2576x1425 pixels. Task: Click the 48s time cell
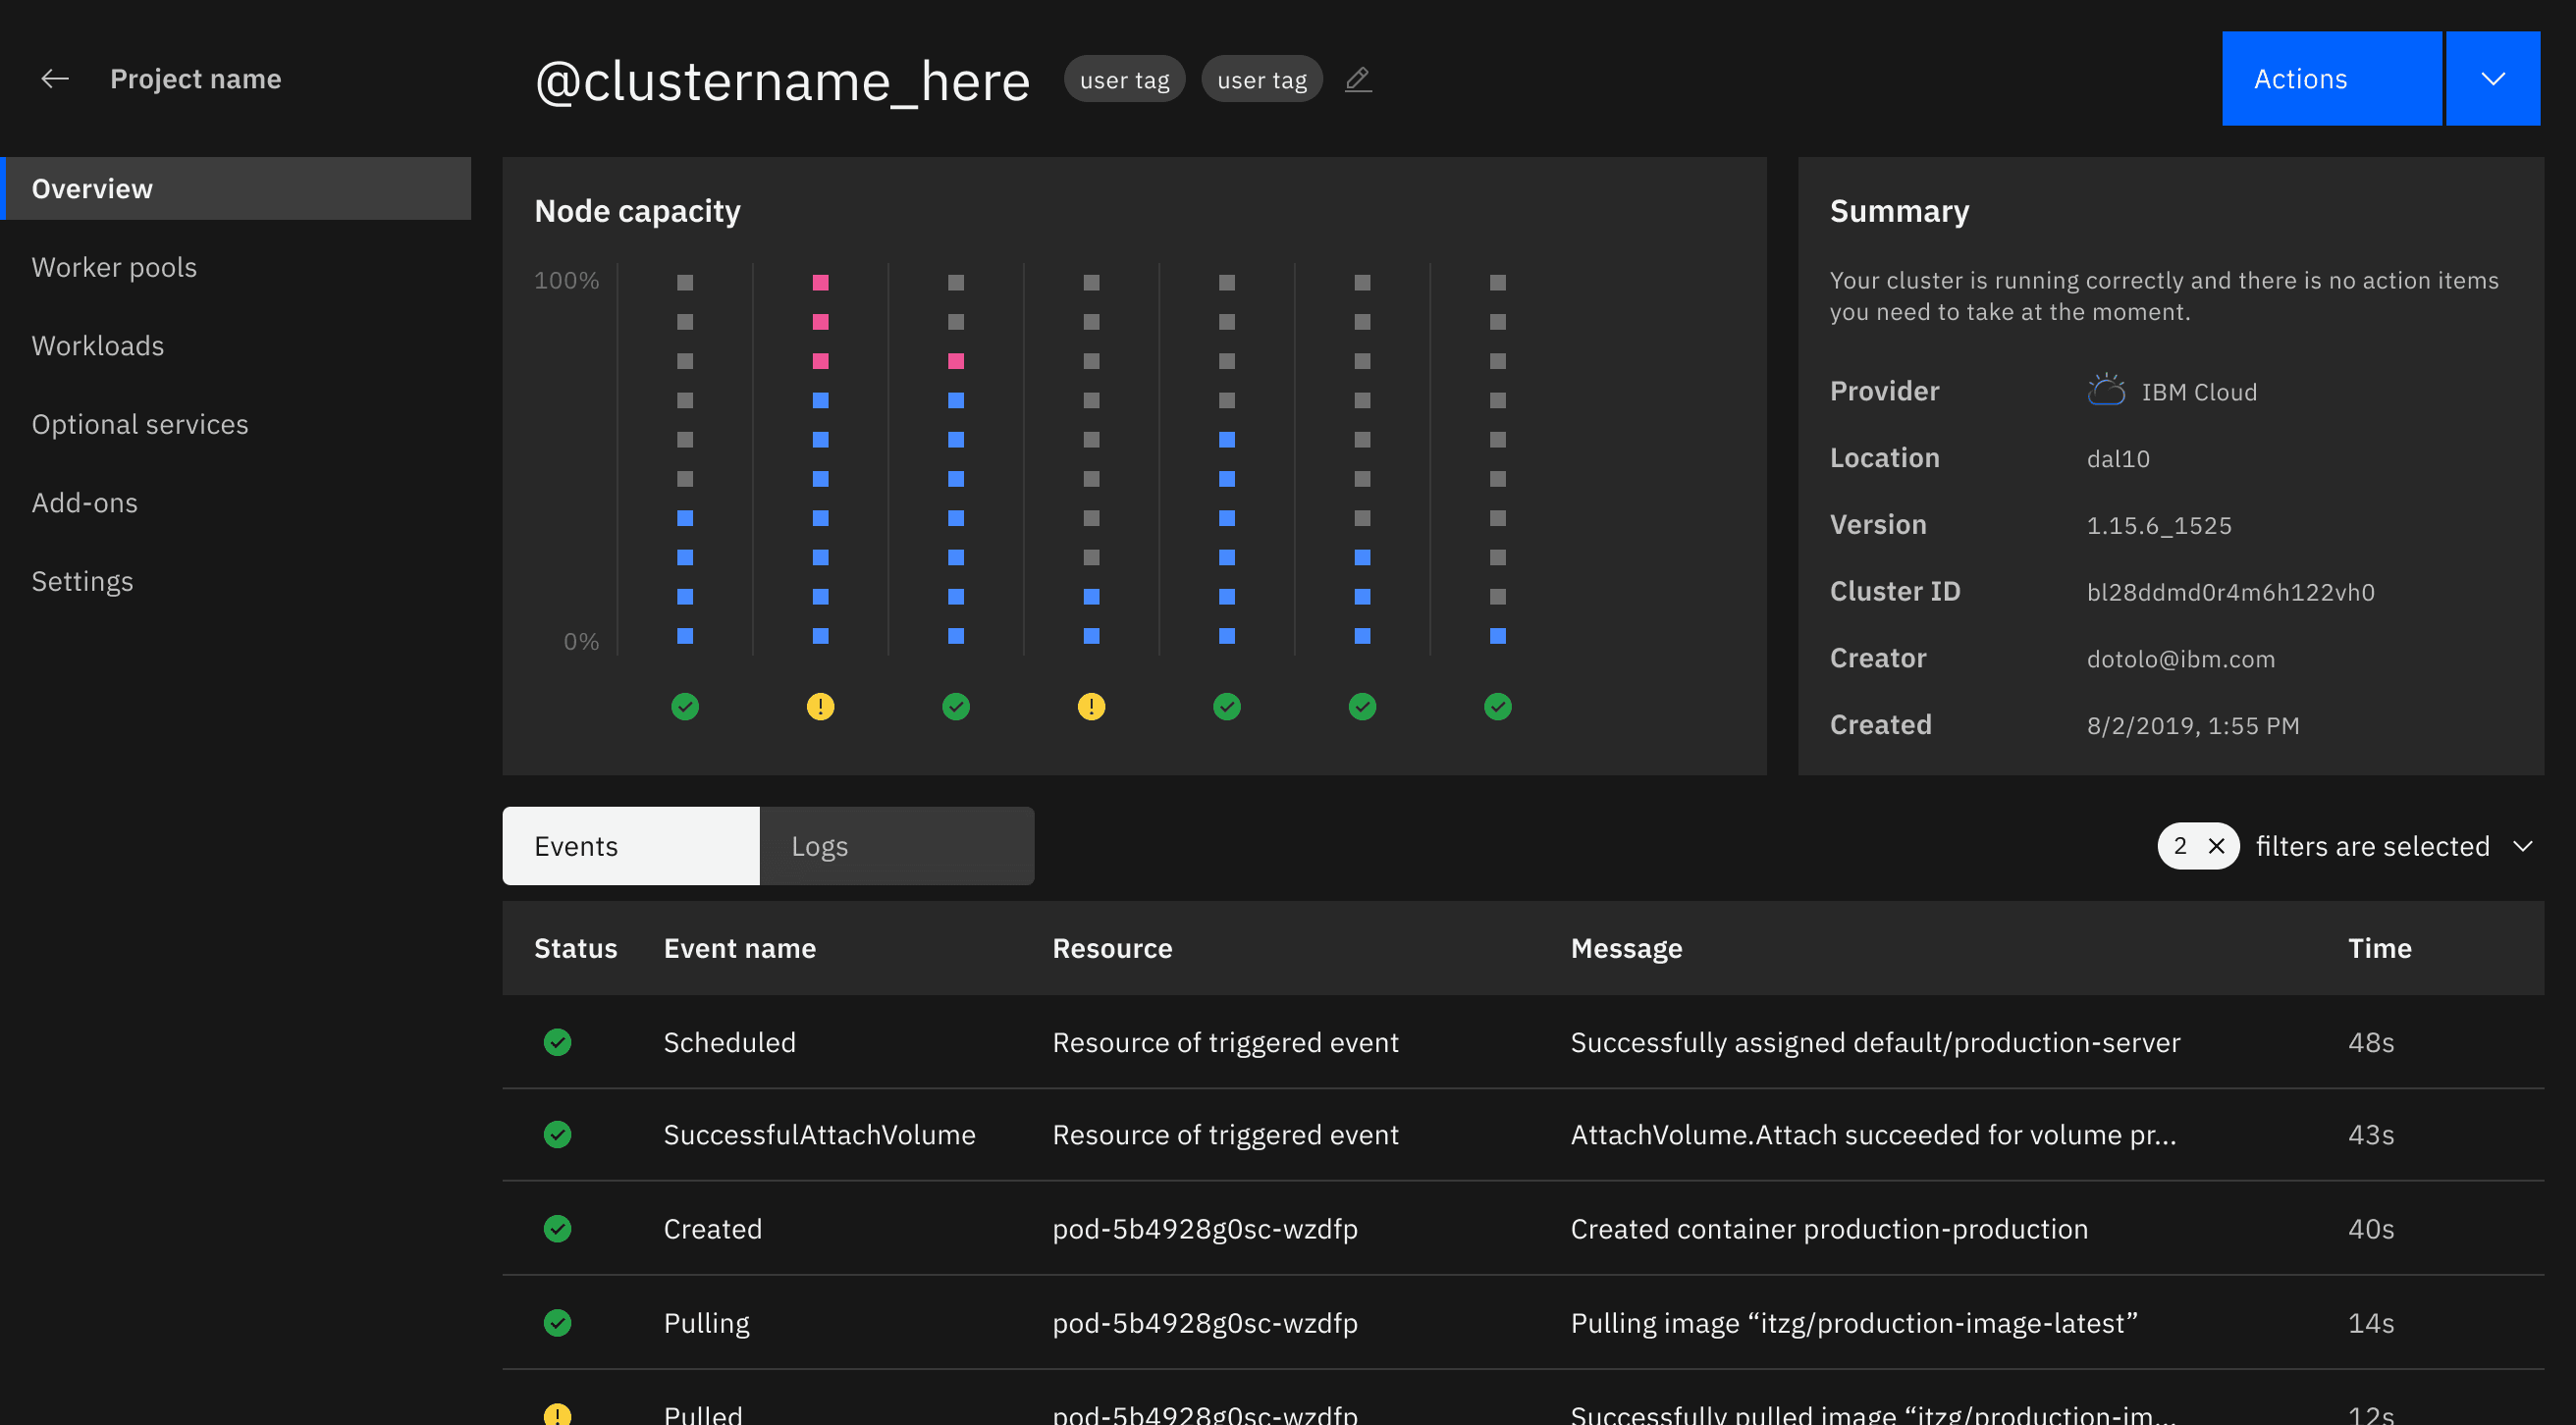[2371, 1042]
